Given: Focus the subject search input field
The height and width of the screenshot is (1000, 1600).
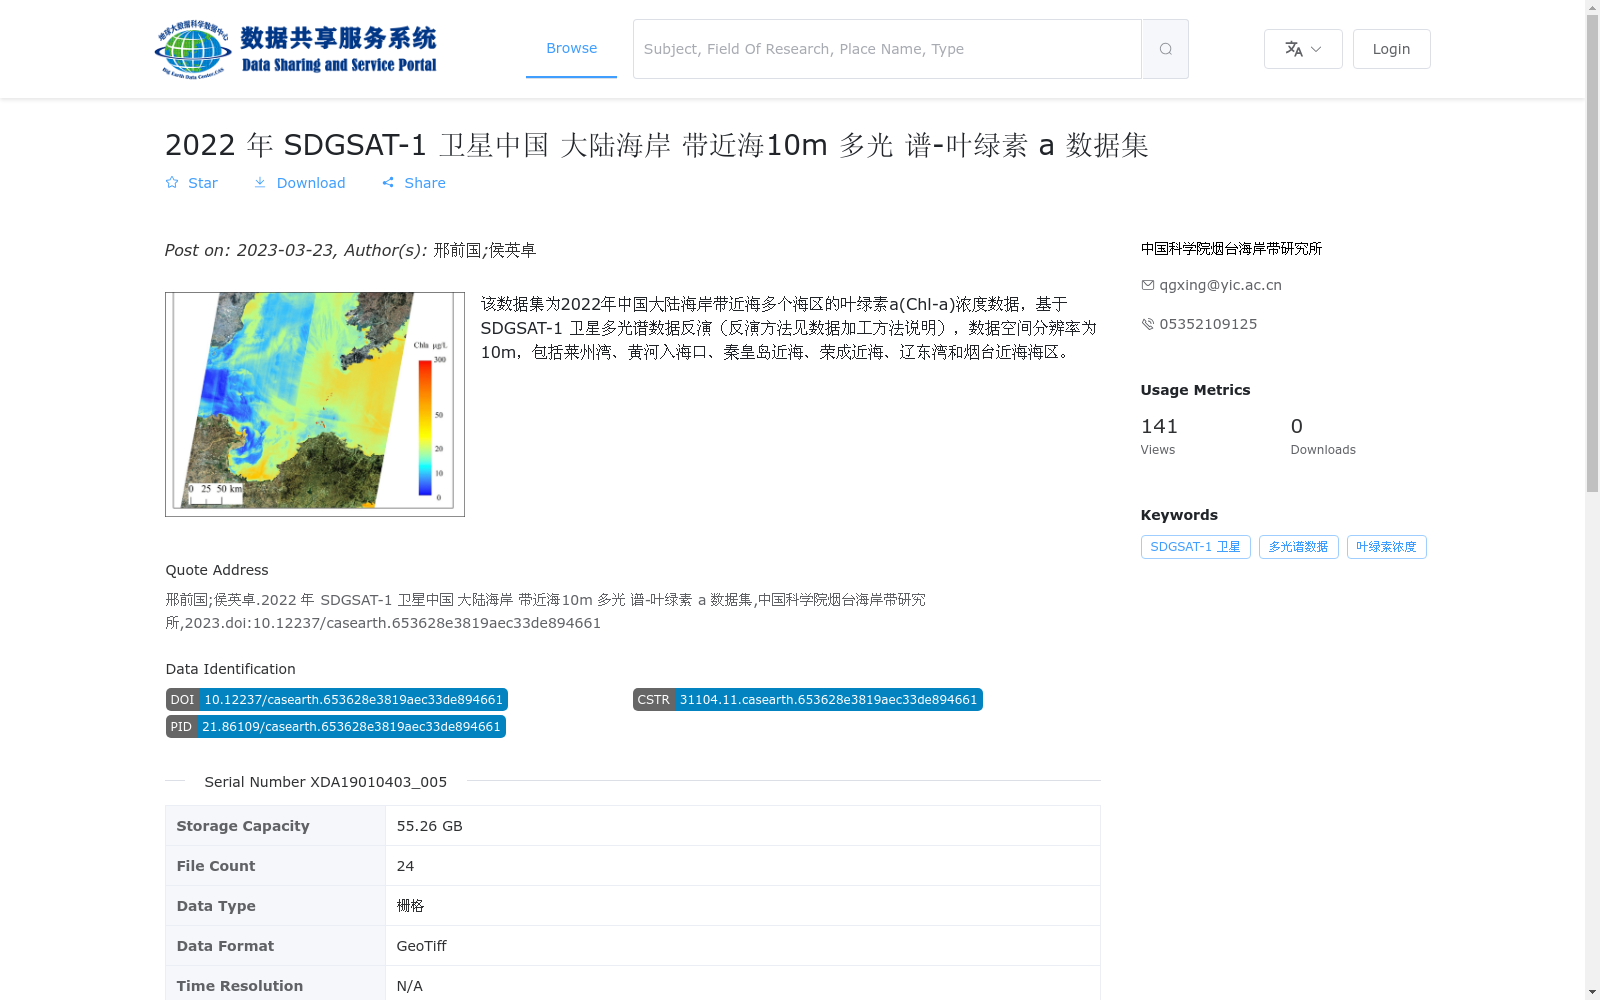Looking at the screenshot, I should click(x=887, y=49).
